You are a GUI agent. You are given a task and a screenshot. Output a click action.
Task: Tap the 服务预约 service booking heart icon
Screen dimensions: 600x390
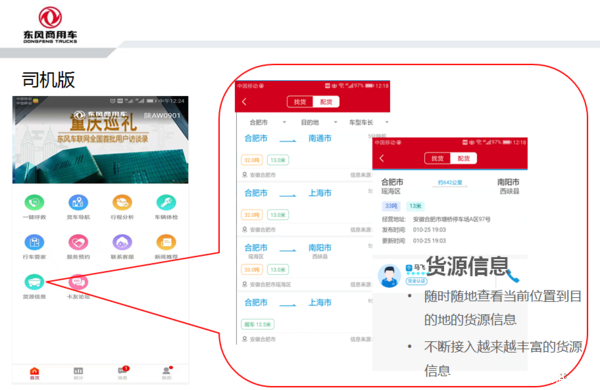(78, 242)
